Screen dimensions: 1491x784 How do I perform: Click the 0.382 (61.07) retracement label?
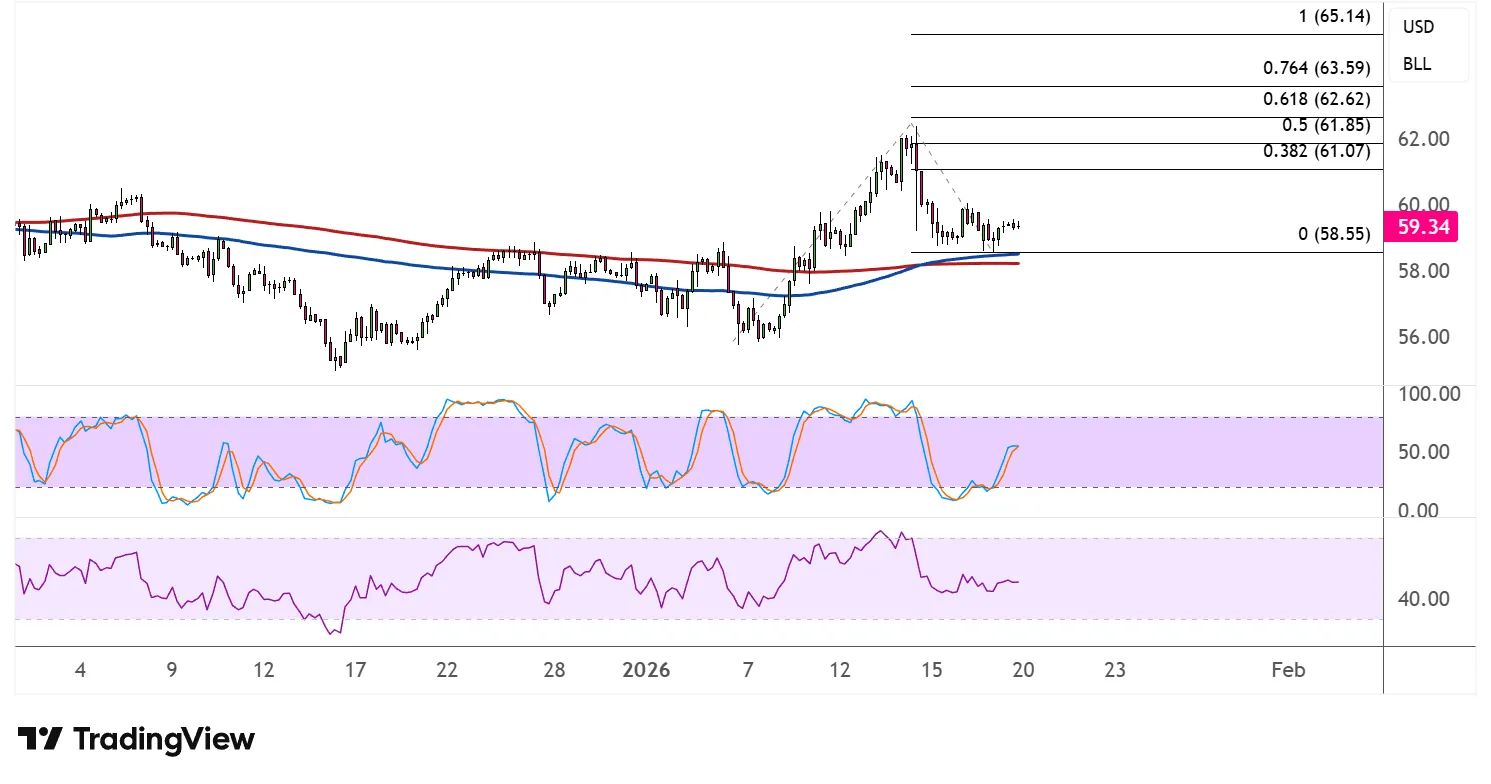(x=1316, y=152)
